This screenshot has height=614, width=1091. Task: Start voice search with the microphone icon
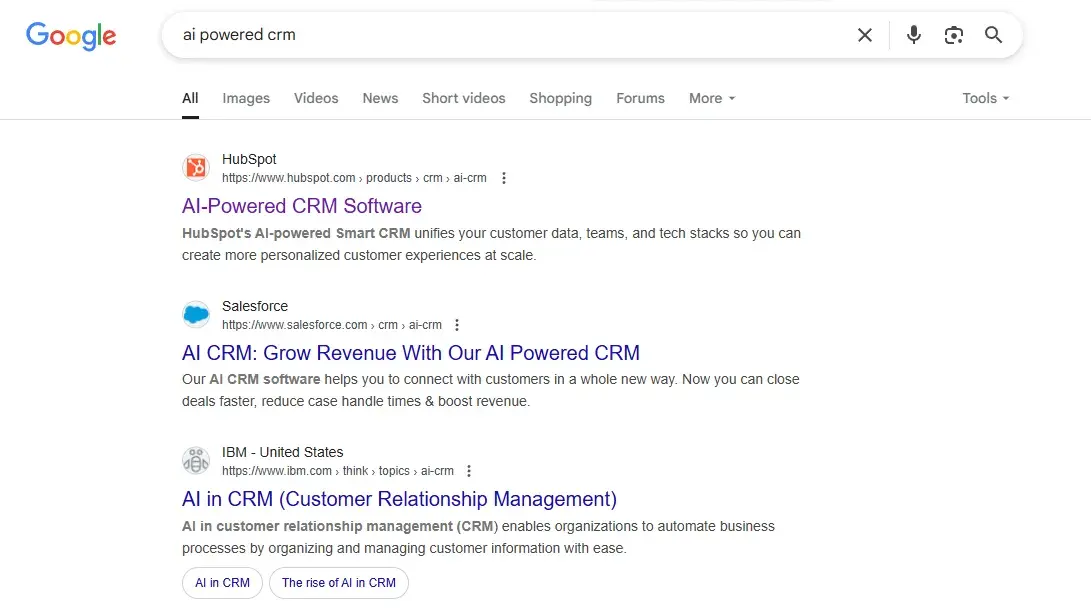(913, 34)
